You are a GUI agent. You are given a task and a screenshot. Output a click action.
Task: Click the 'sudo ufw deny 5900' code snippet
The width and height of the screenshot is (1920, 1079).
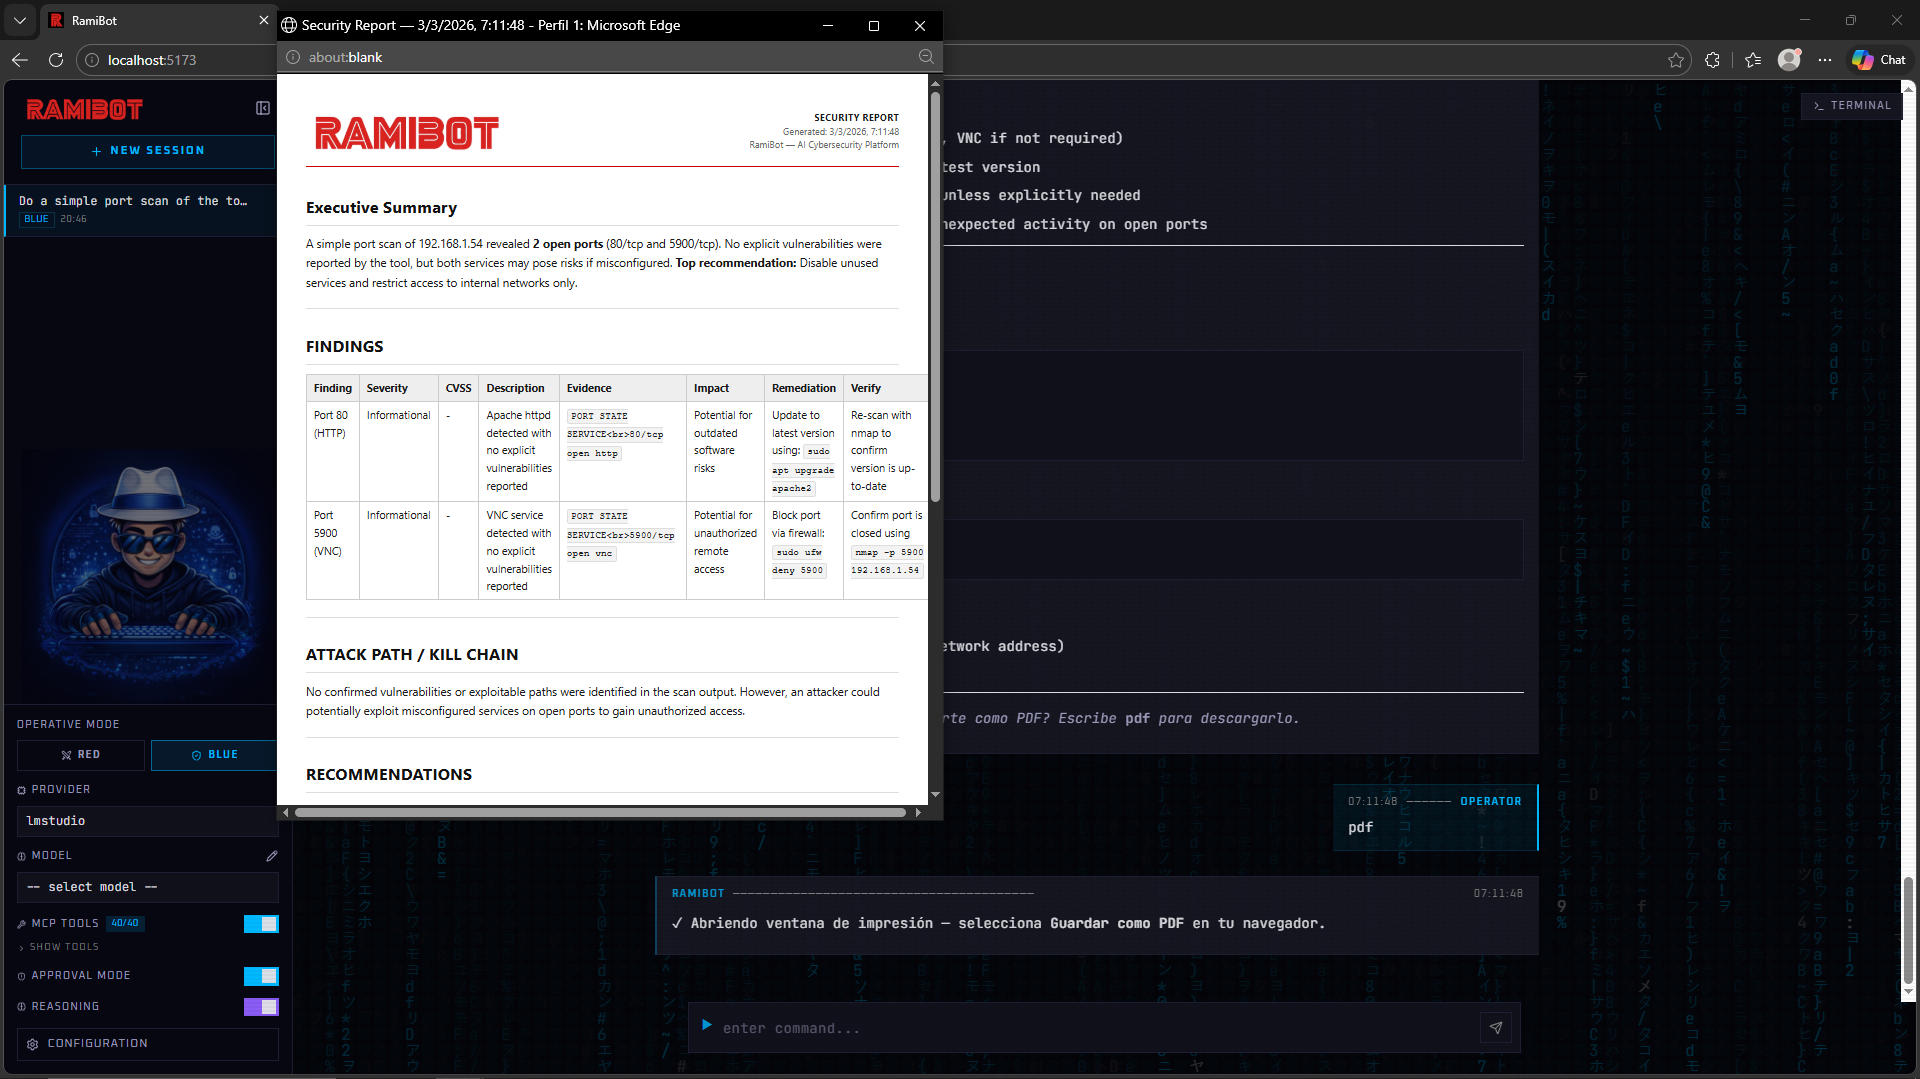coord(799,561)
